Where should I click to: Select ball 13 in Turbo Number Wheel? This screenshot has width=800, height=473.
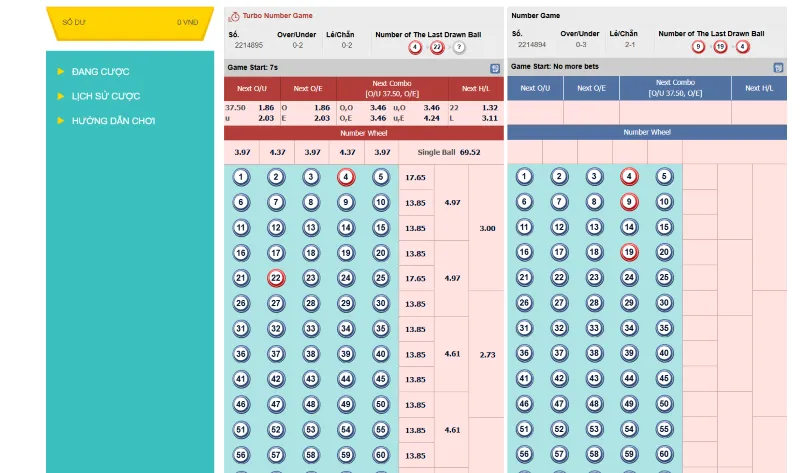click(311, 228)
